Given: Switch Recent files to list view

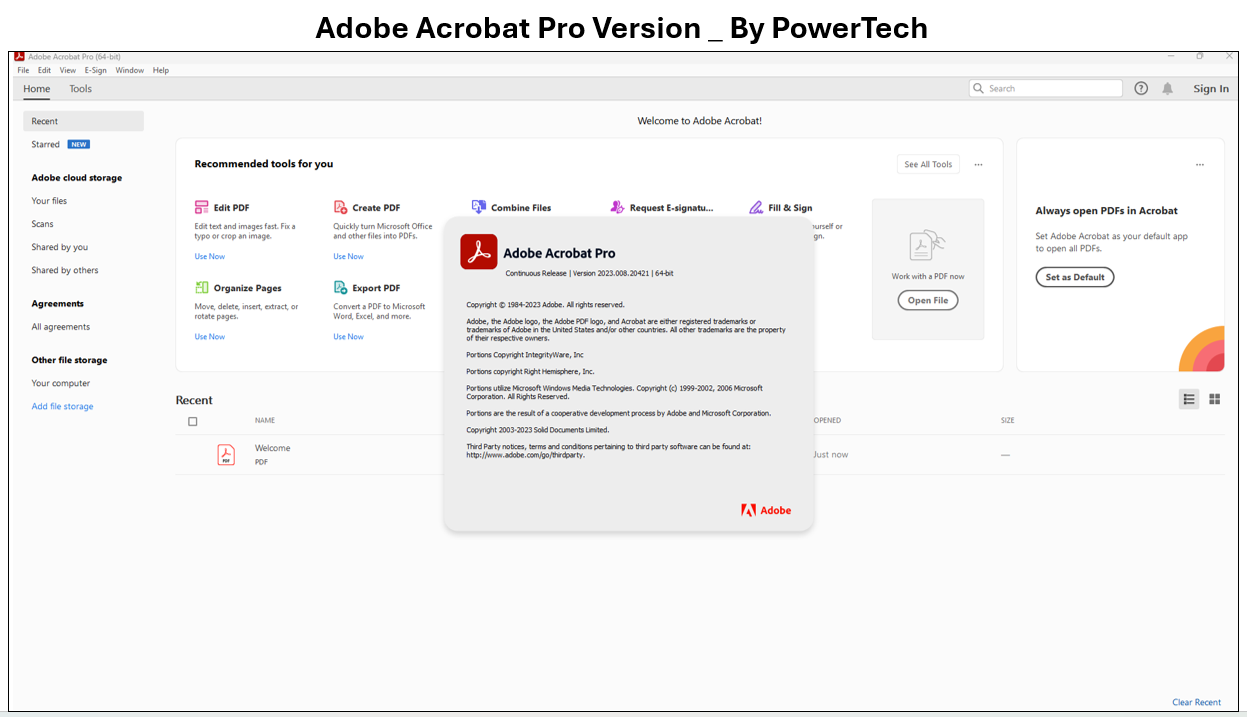Looking at the screenshot, I should tap(1189, 399).
